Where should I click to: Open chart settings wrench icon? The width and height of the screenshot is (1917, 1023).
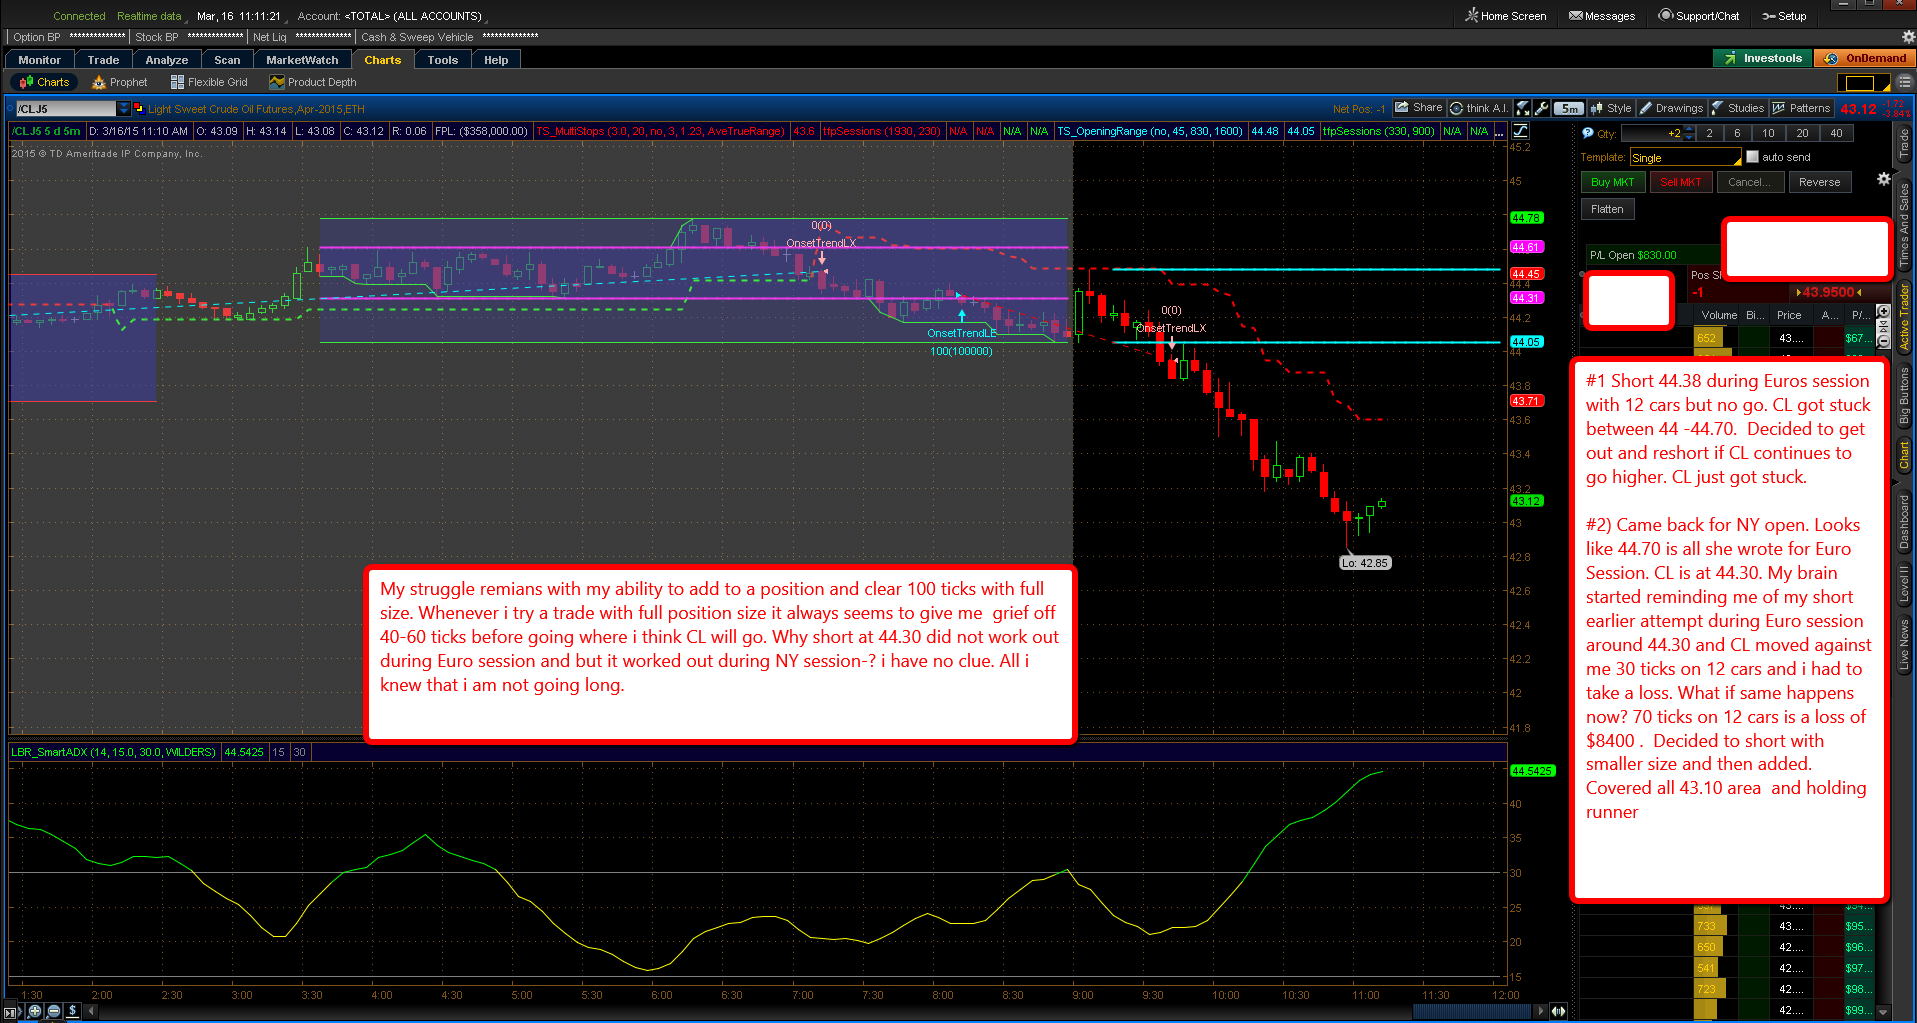pos(1542,108)
